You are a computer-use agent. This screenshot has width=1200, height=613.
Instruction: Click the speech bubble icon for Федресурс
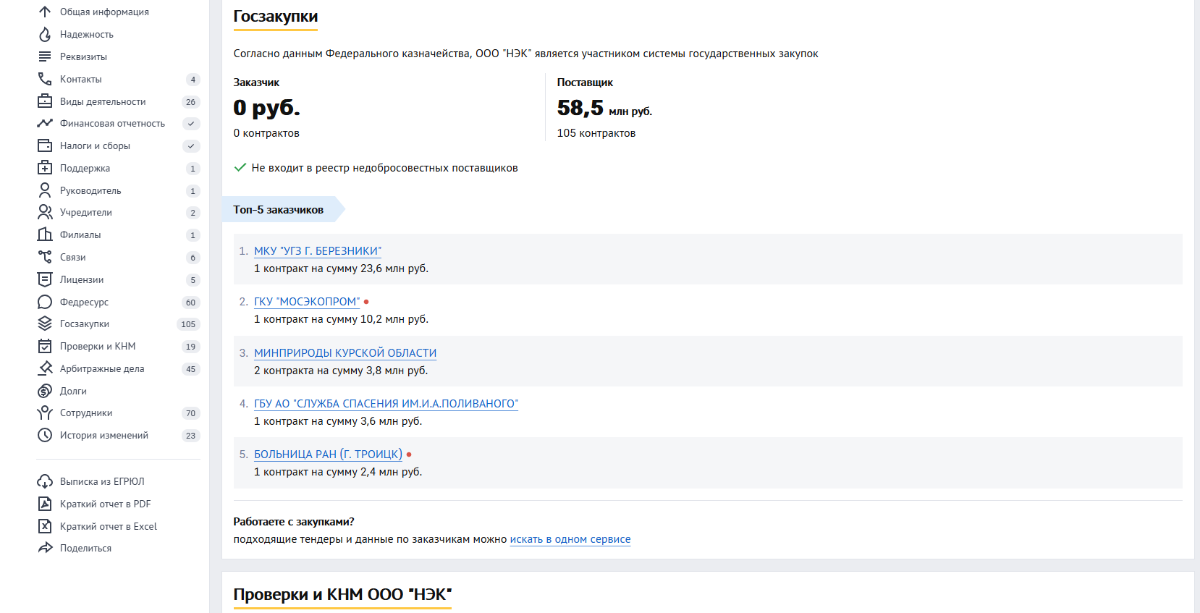[44, 302]
